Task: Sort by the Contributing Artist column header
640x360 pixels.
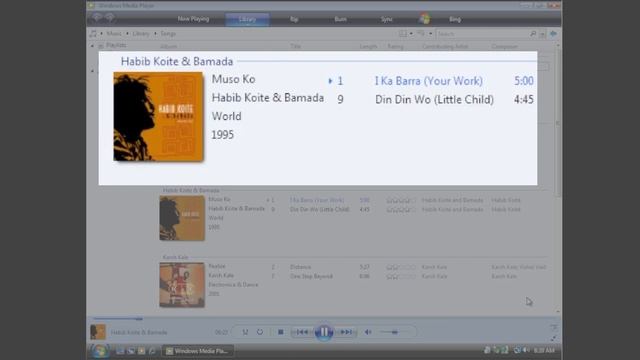Action: (445, 47)
